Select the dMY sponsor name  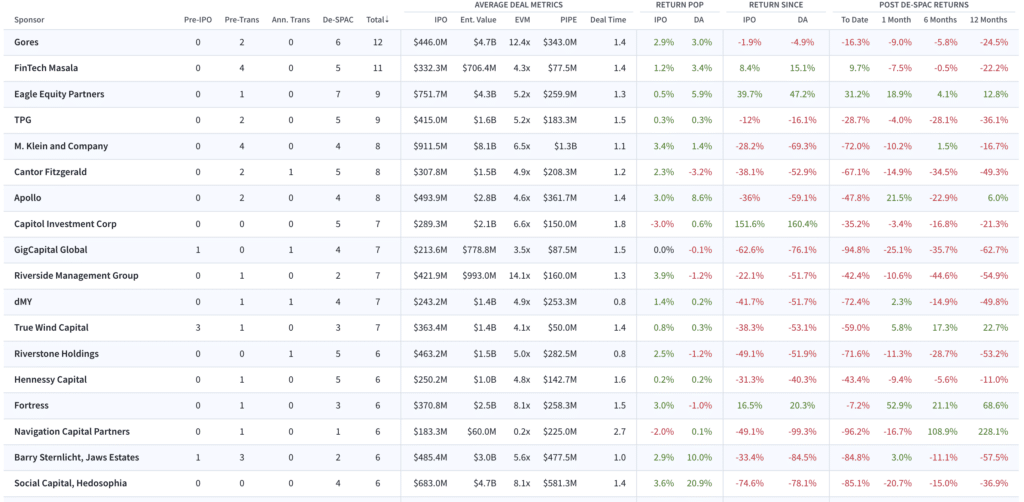(x=24, y=302)
